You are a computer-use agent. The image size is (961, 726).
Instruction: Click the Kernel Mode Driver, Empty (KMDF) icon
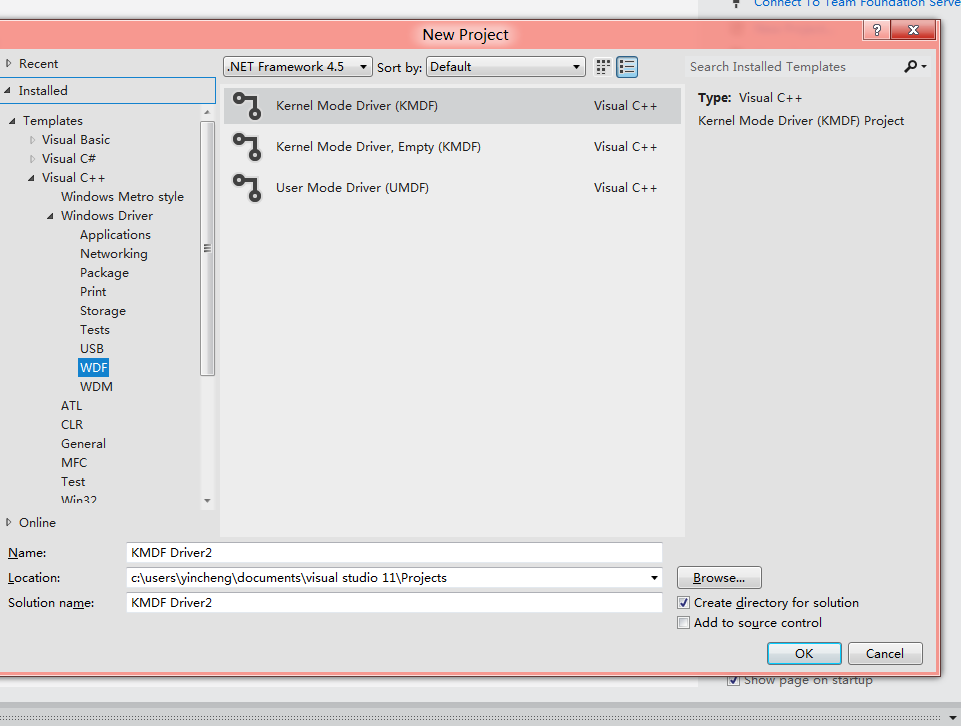pyautogui.click(x=248, y=146)
